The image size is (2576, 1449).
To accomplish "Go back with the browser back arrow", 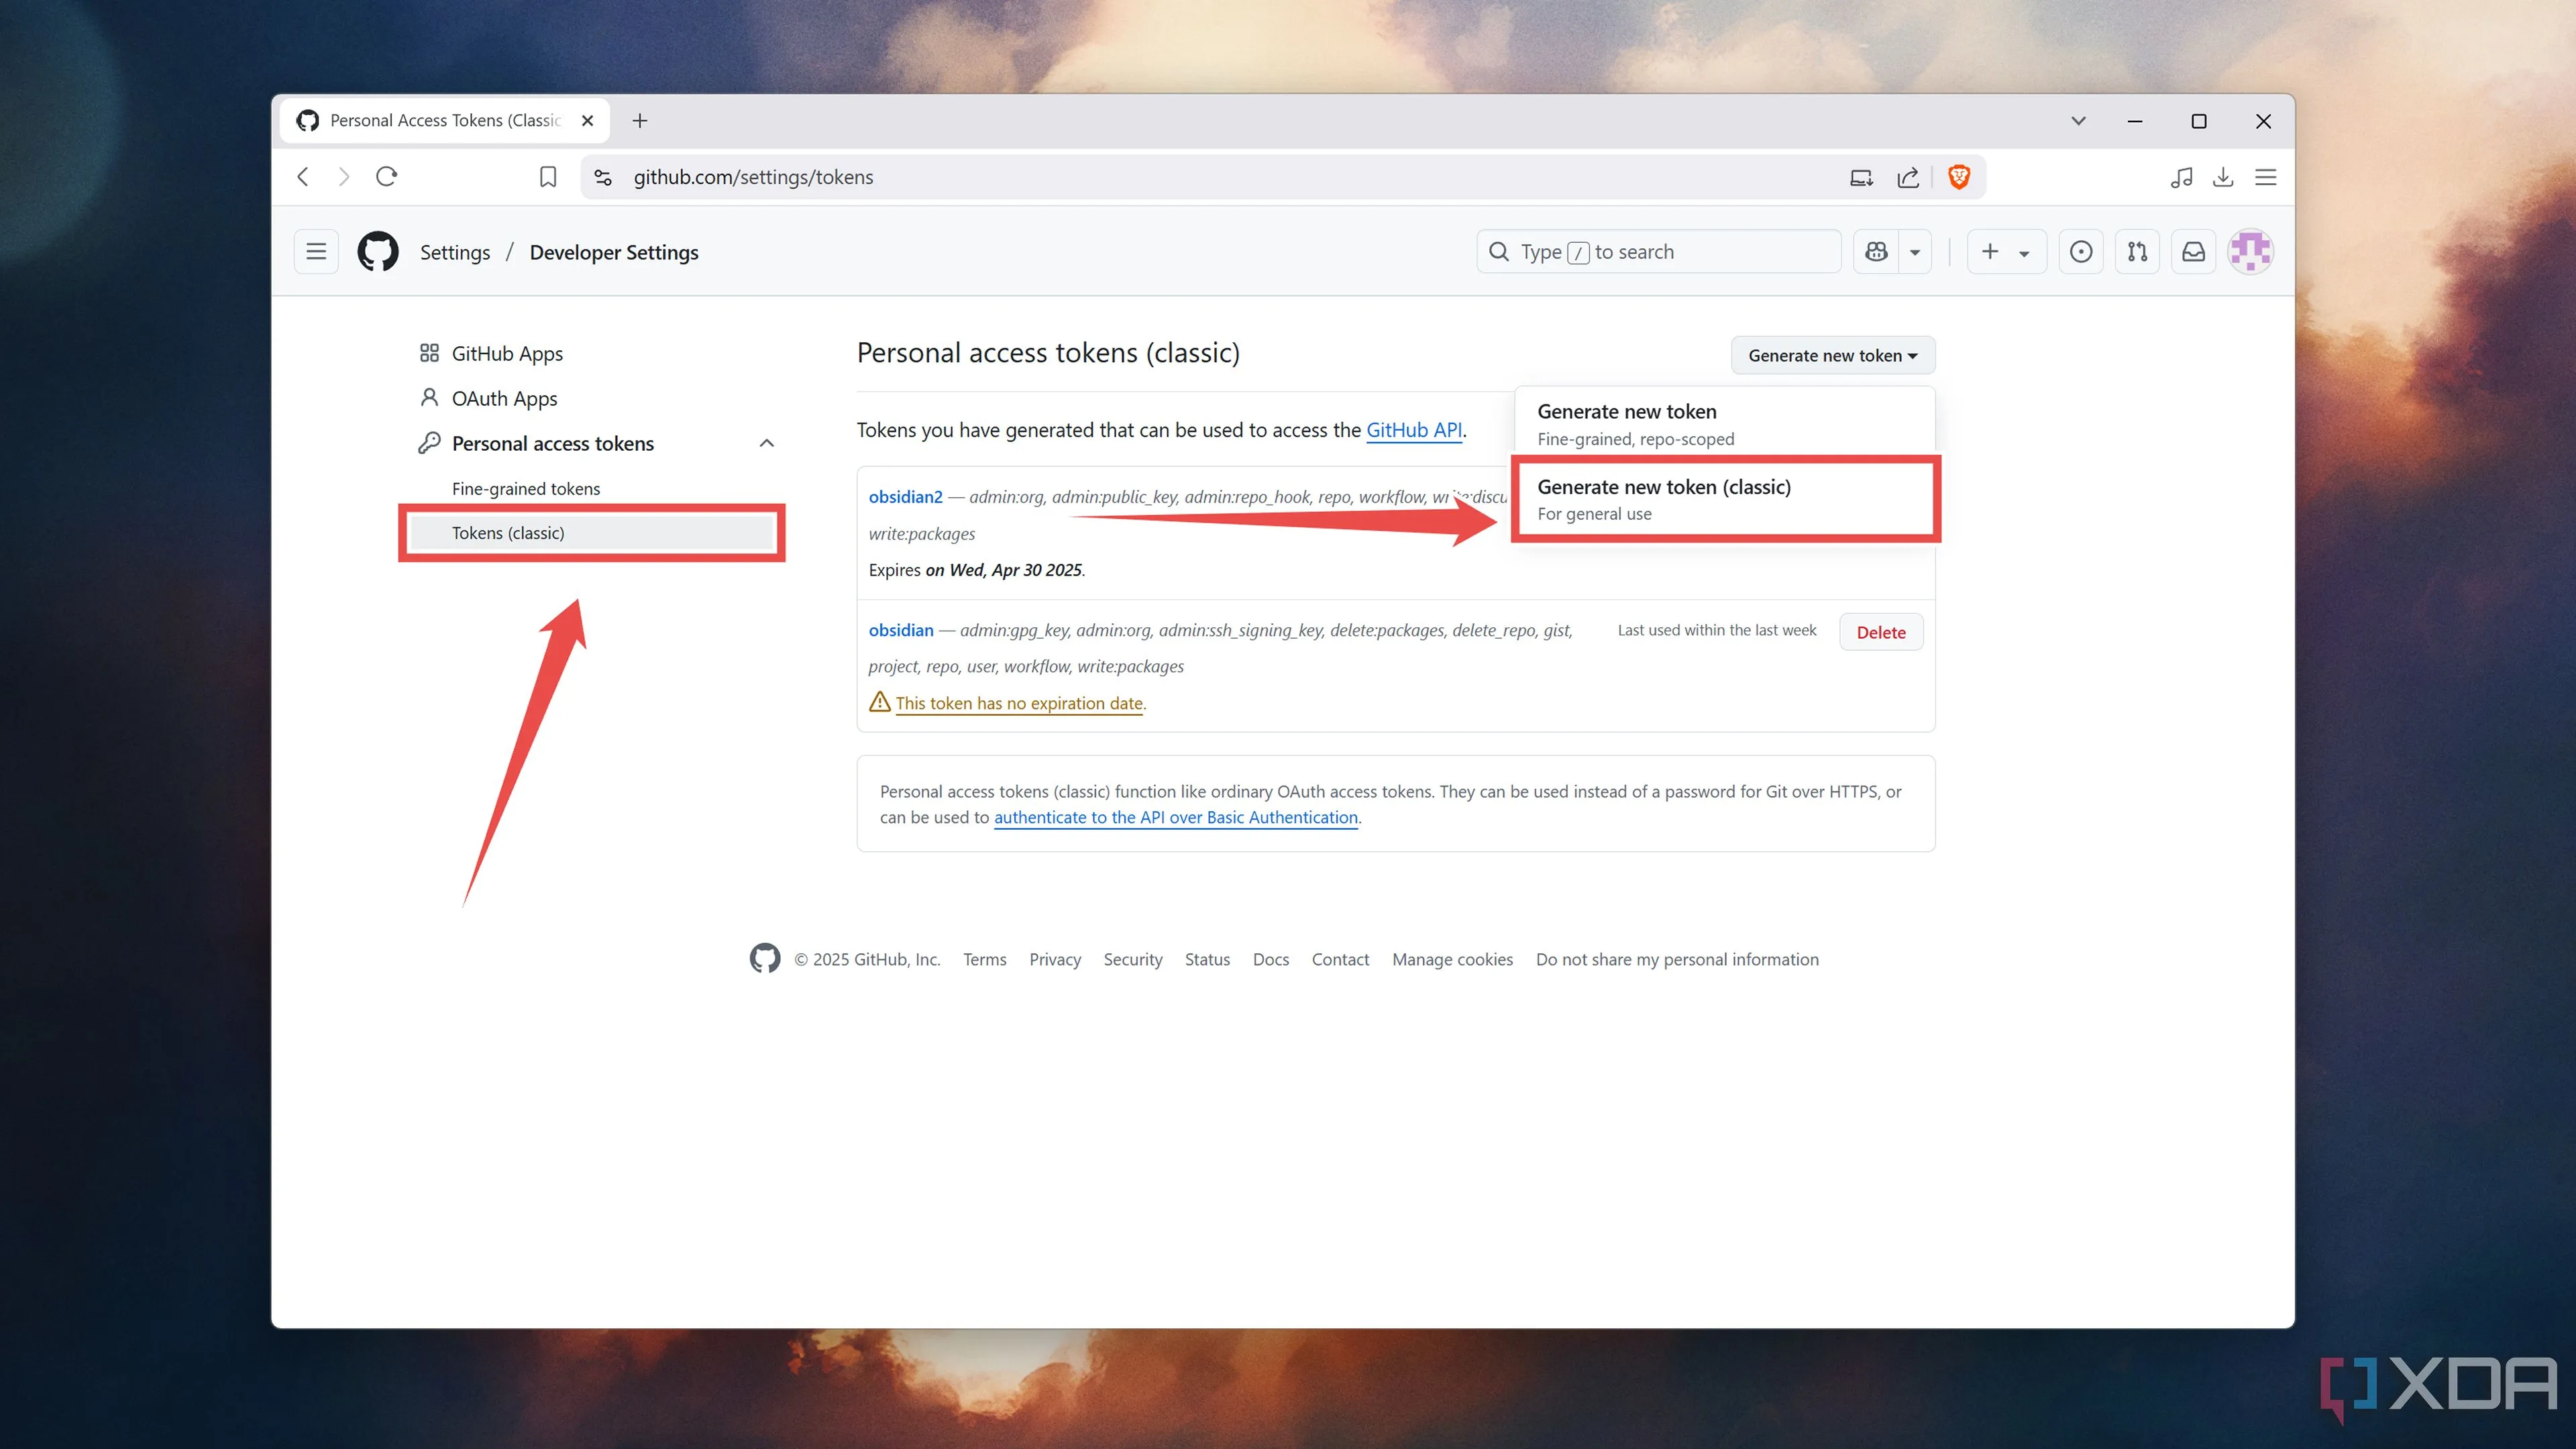I will coord(303,177).
